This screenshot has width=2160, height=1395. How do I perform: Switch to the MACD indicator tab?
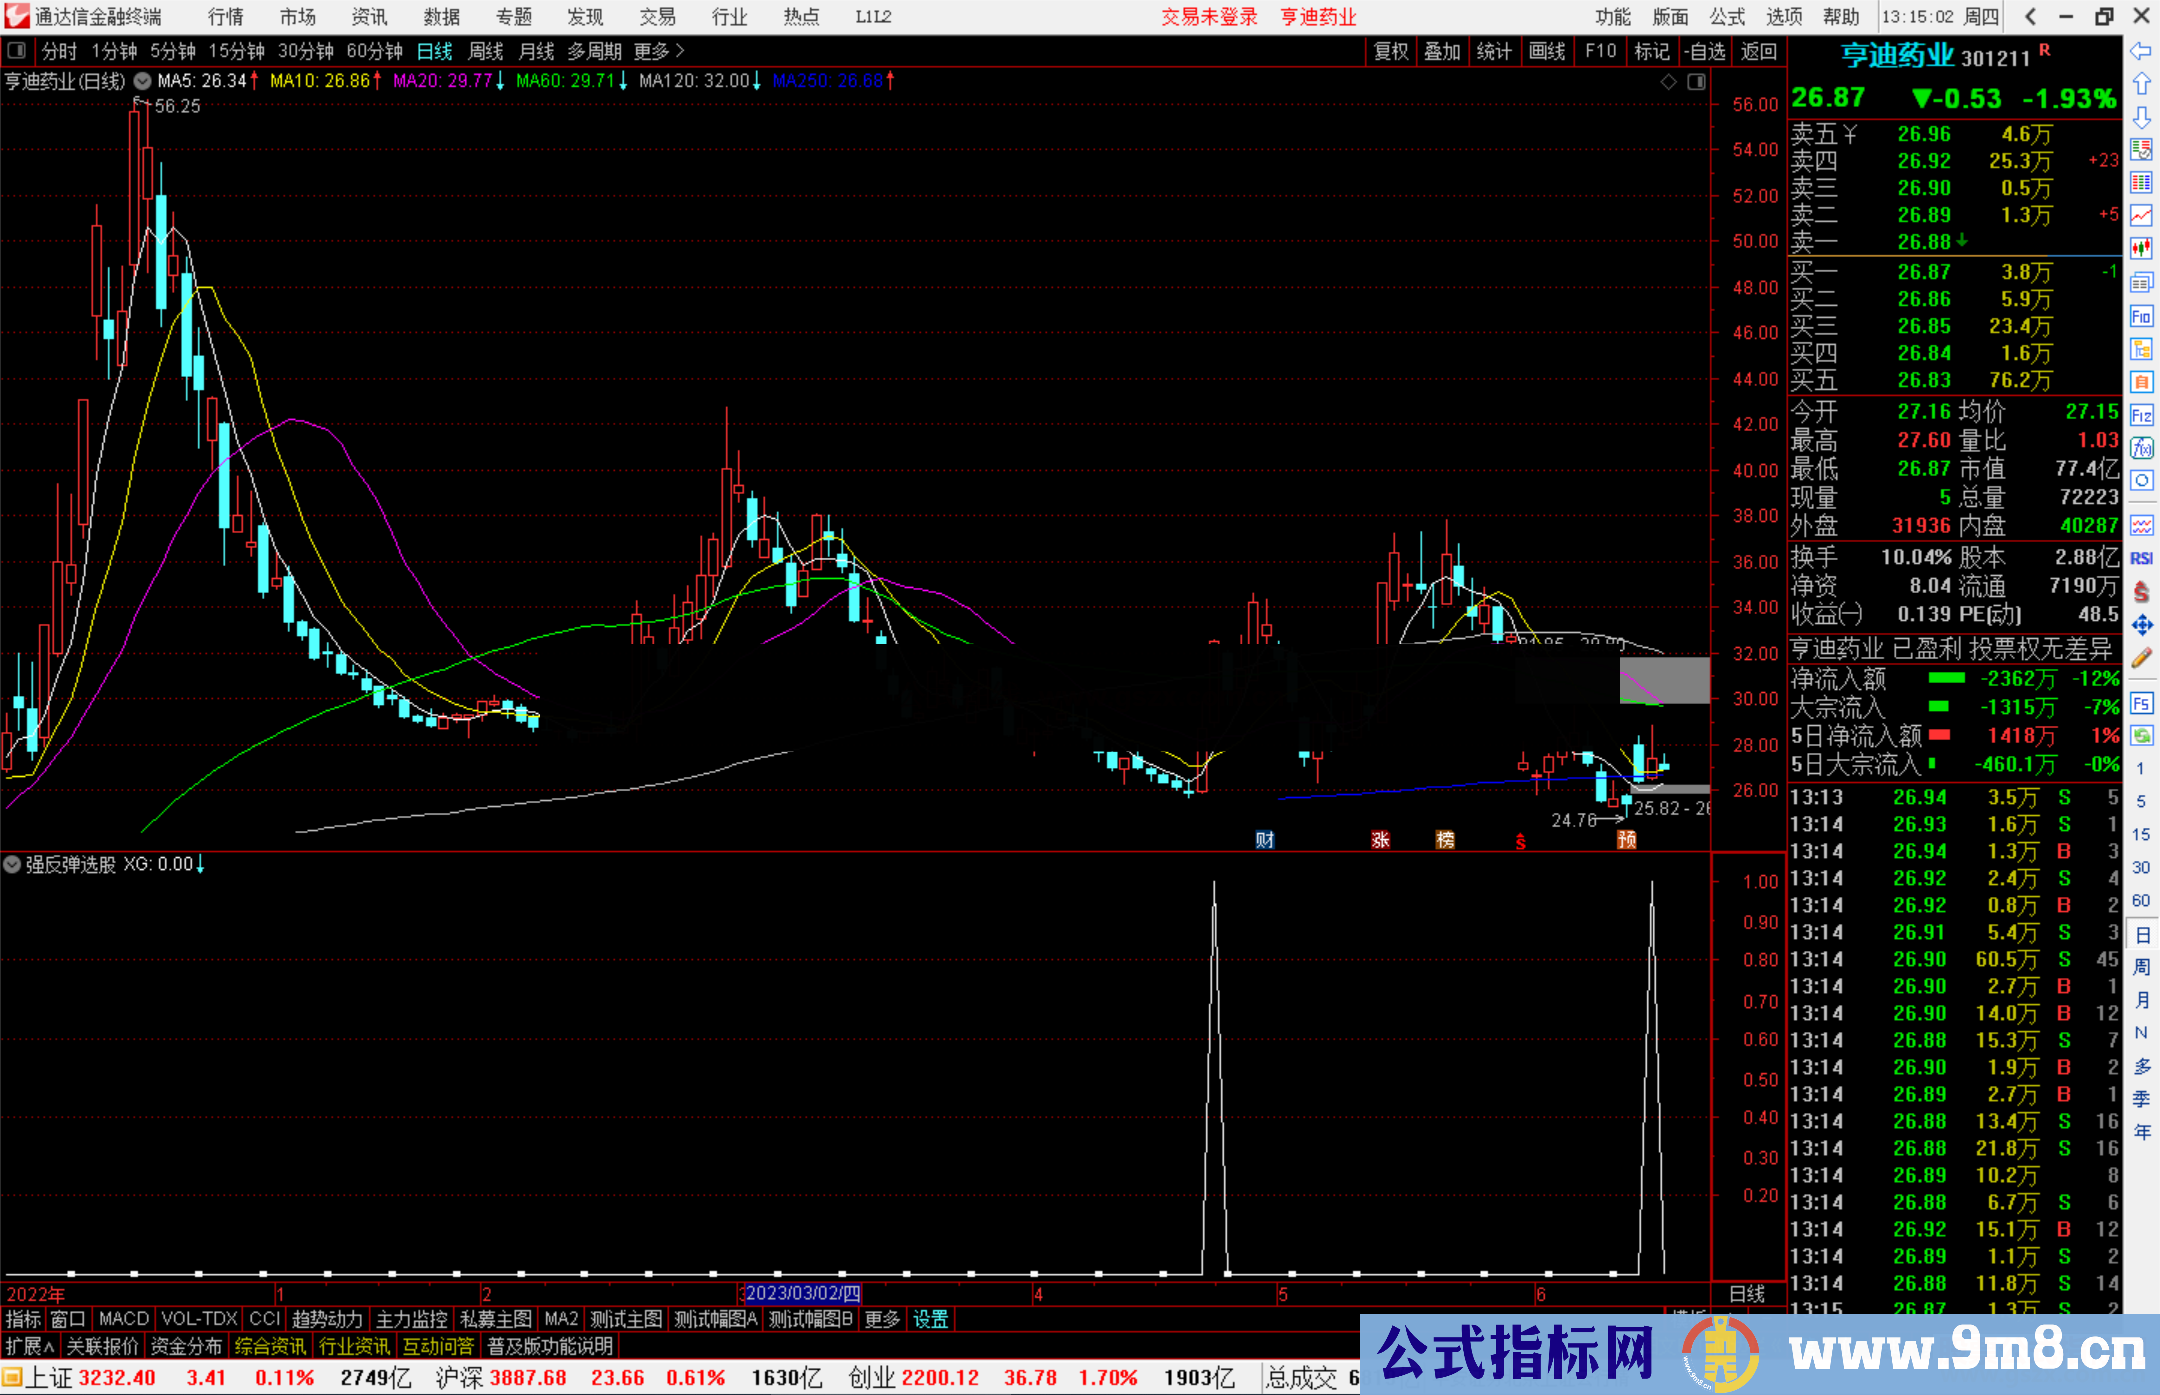click(123, 1319)
